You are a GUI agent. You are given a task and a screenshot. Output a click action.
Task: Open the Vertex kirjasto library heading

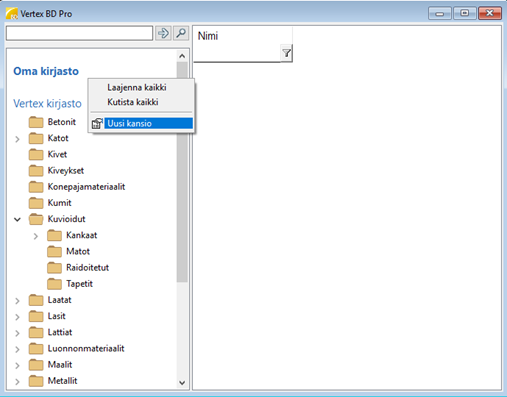(47, 103)
